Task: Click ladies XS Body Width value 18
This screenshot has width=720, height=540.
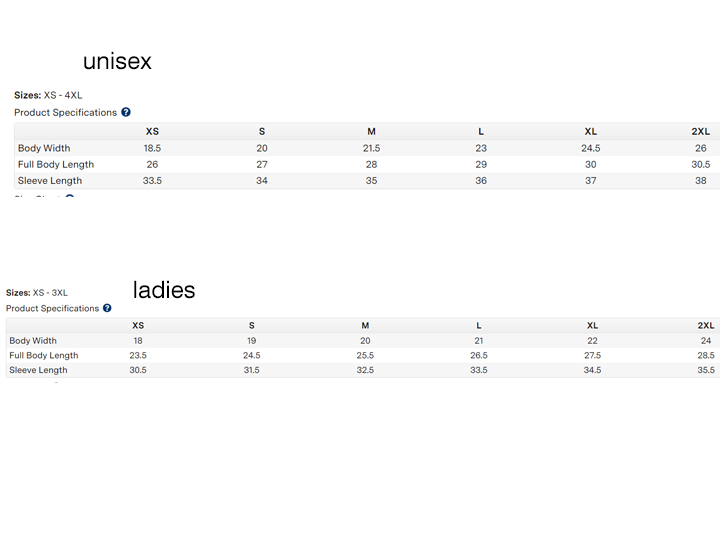Action: coord(138,341)
